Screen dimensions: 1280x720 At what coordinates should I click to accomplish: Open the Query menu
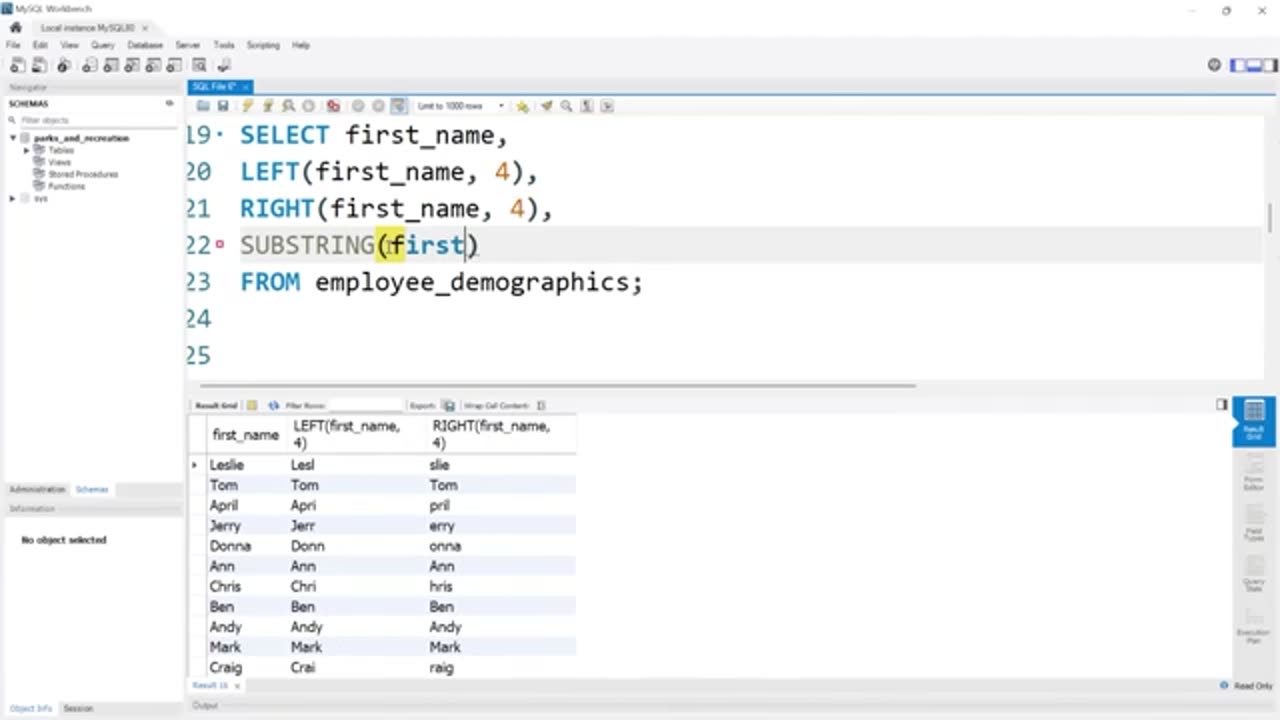pyautogui.click(x=103, y=45)
